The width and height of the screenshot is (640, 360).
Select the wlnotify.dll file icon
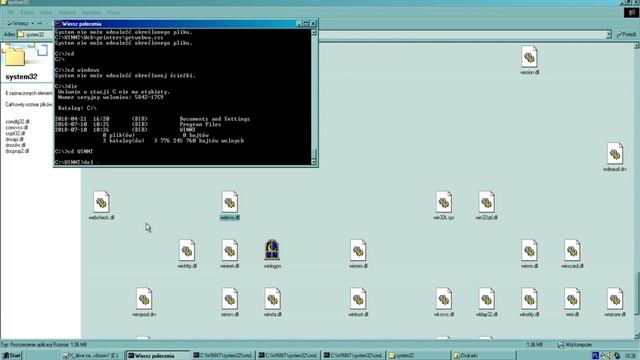pos(529,299)
